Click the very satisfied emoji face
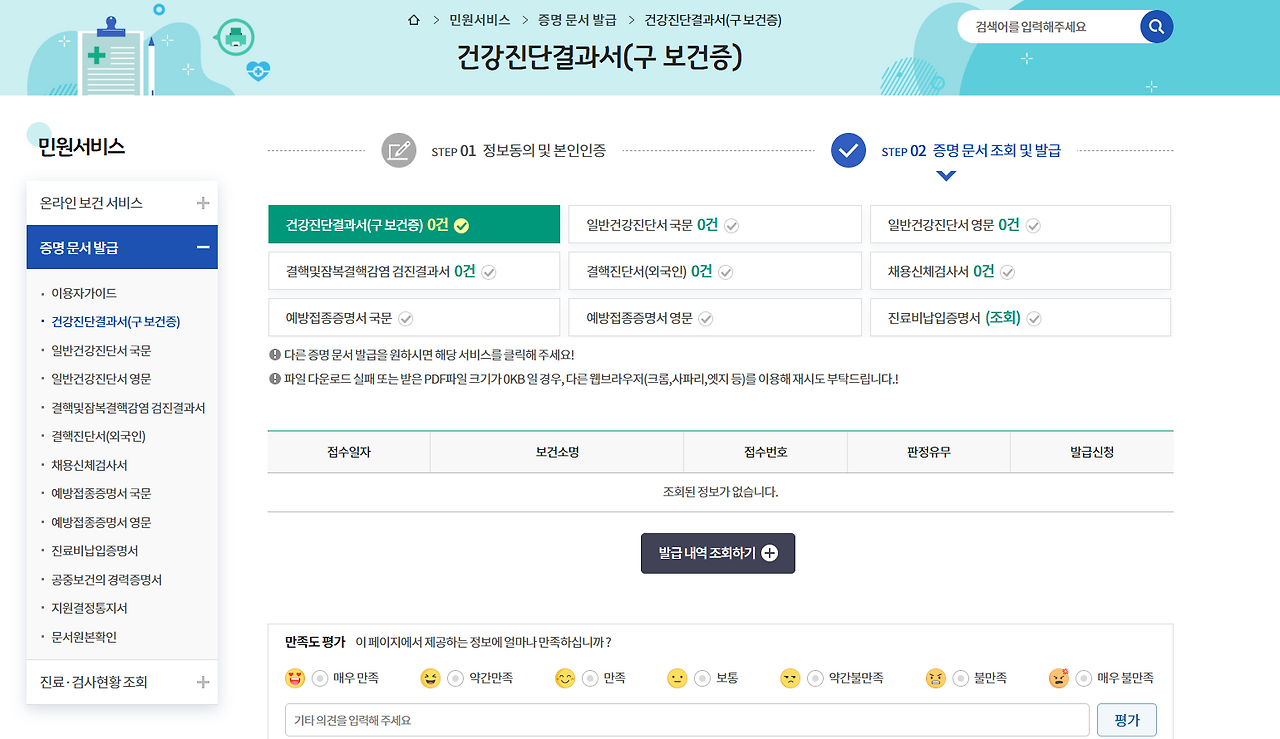Image resolution: width=1280 pixels, height=739 pixels. pos(295,678)
